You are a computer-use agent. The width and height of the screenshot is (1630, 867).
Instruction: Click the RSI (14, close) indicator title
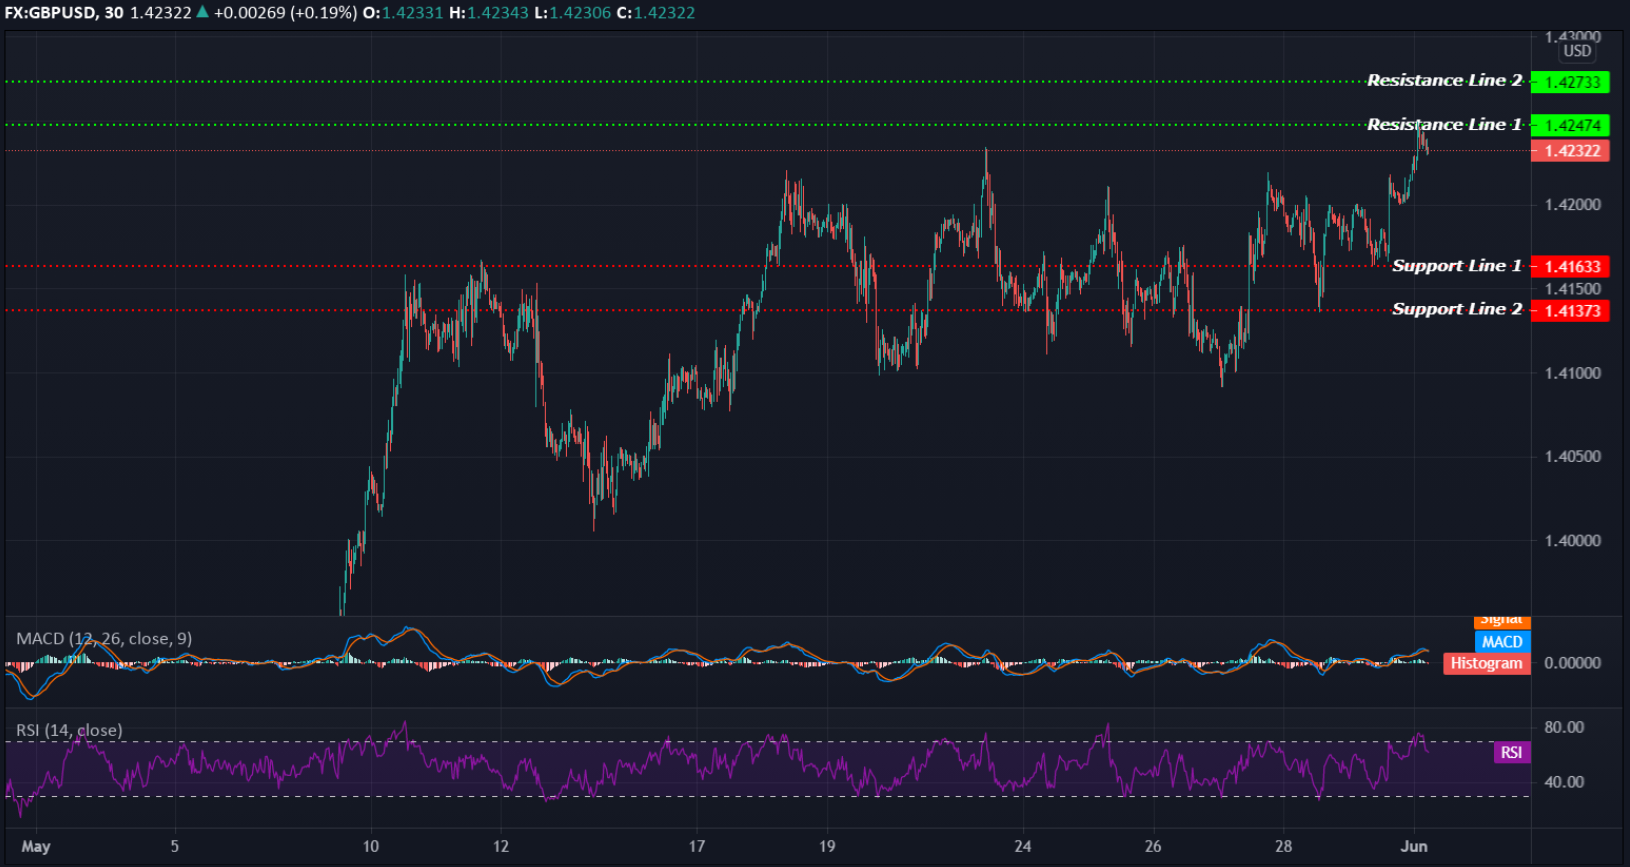[69, 730]
